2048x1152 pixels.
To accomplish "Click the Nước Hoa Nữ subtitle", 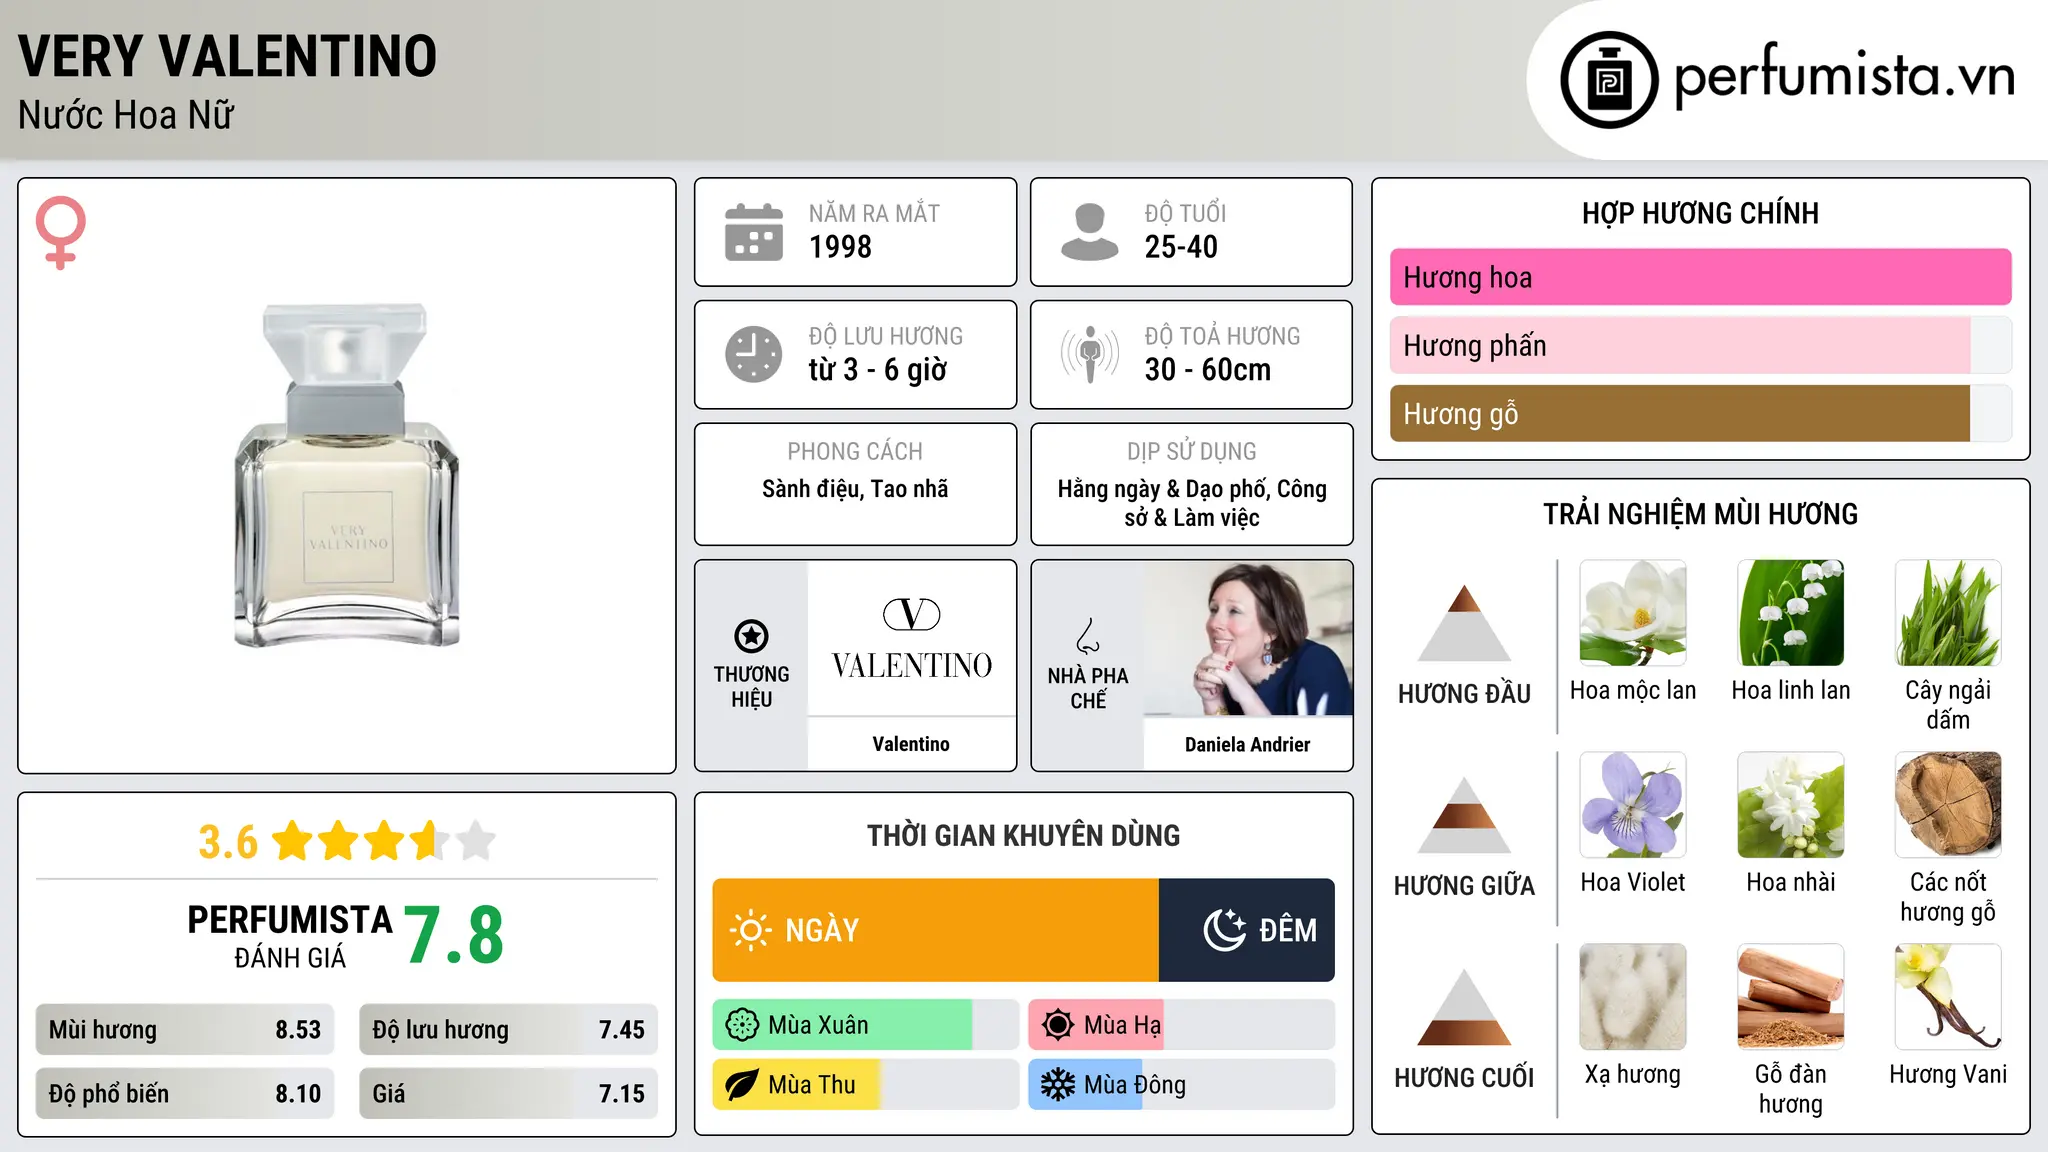I will pos(126,116).
